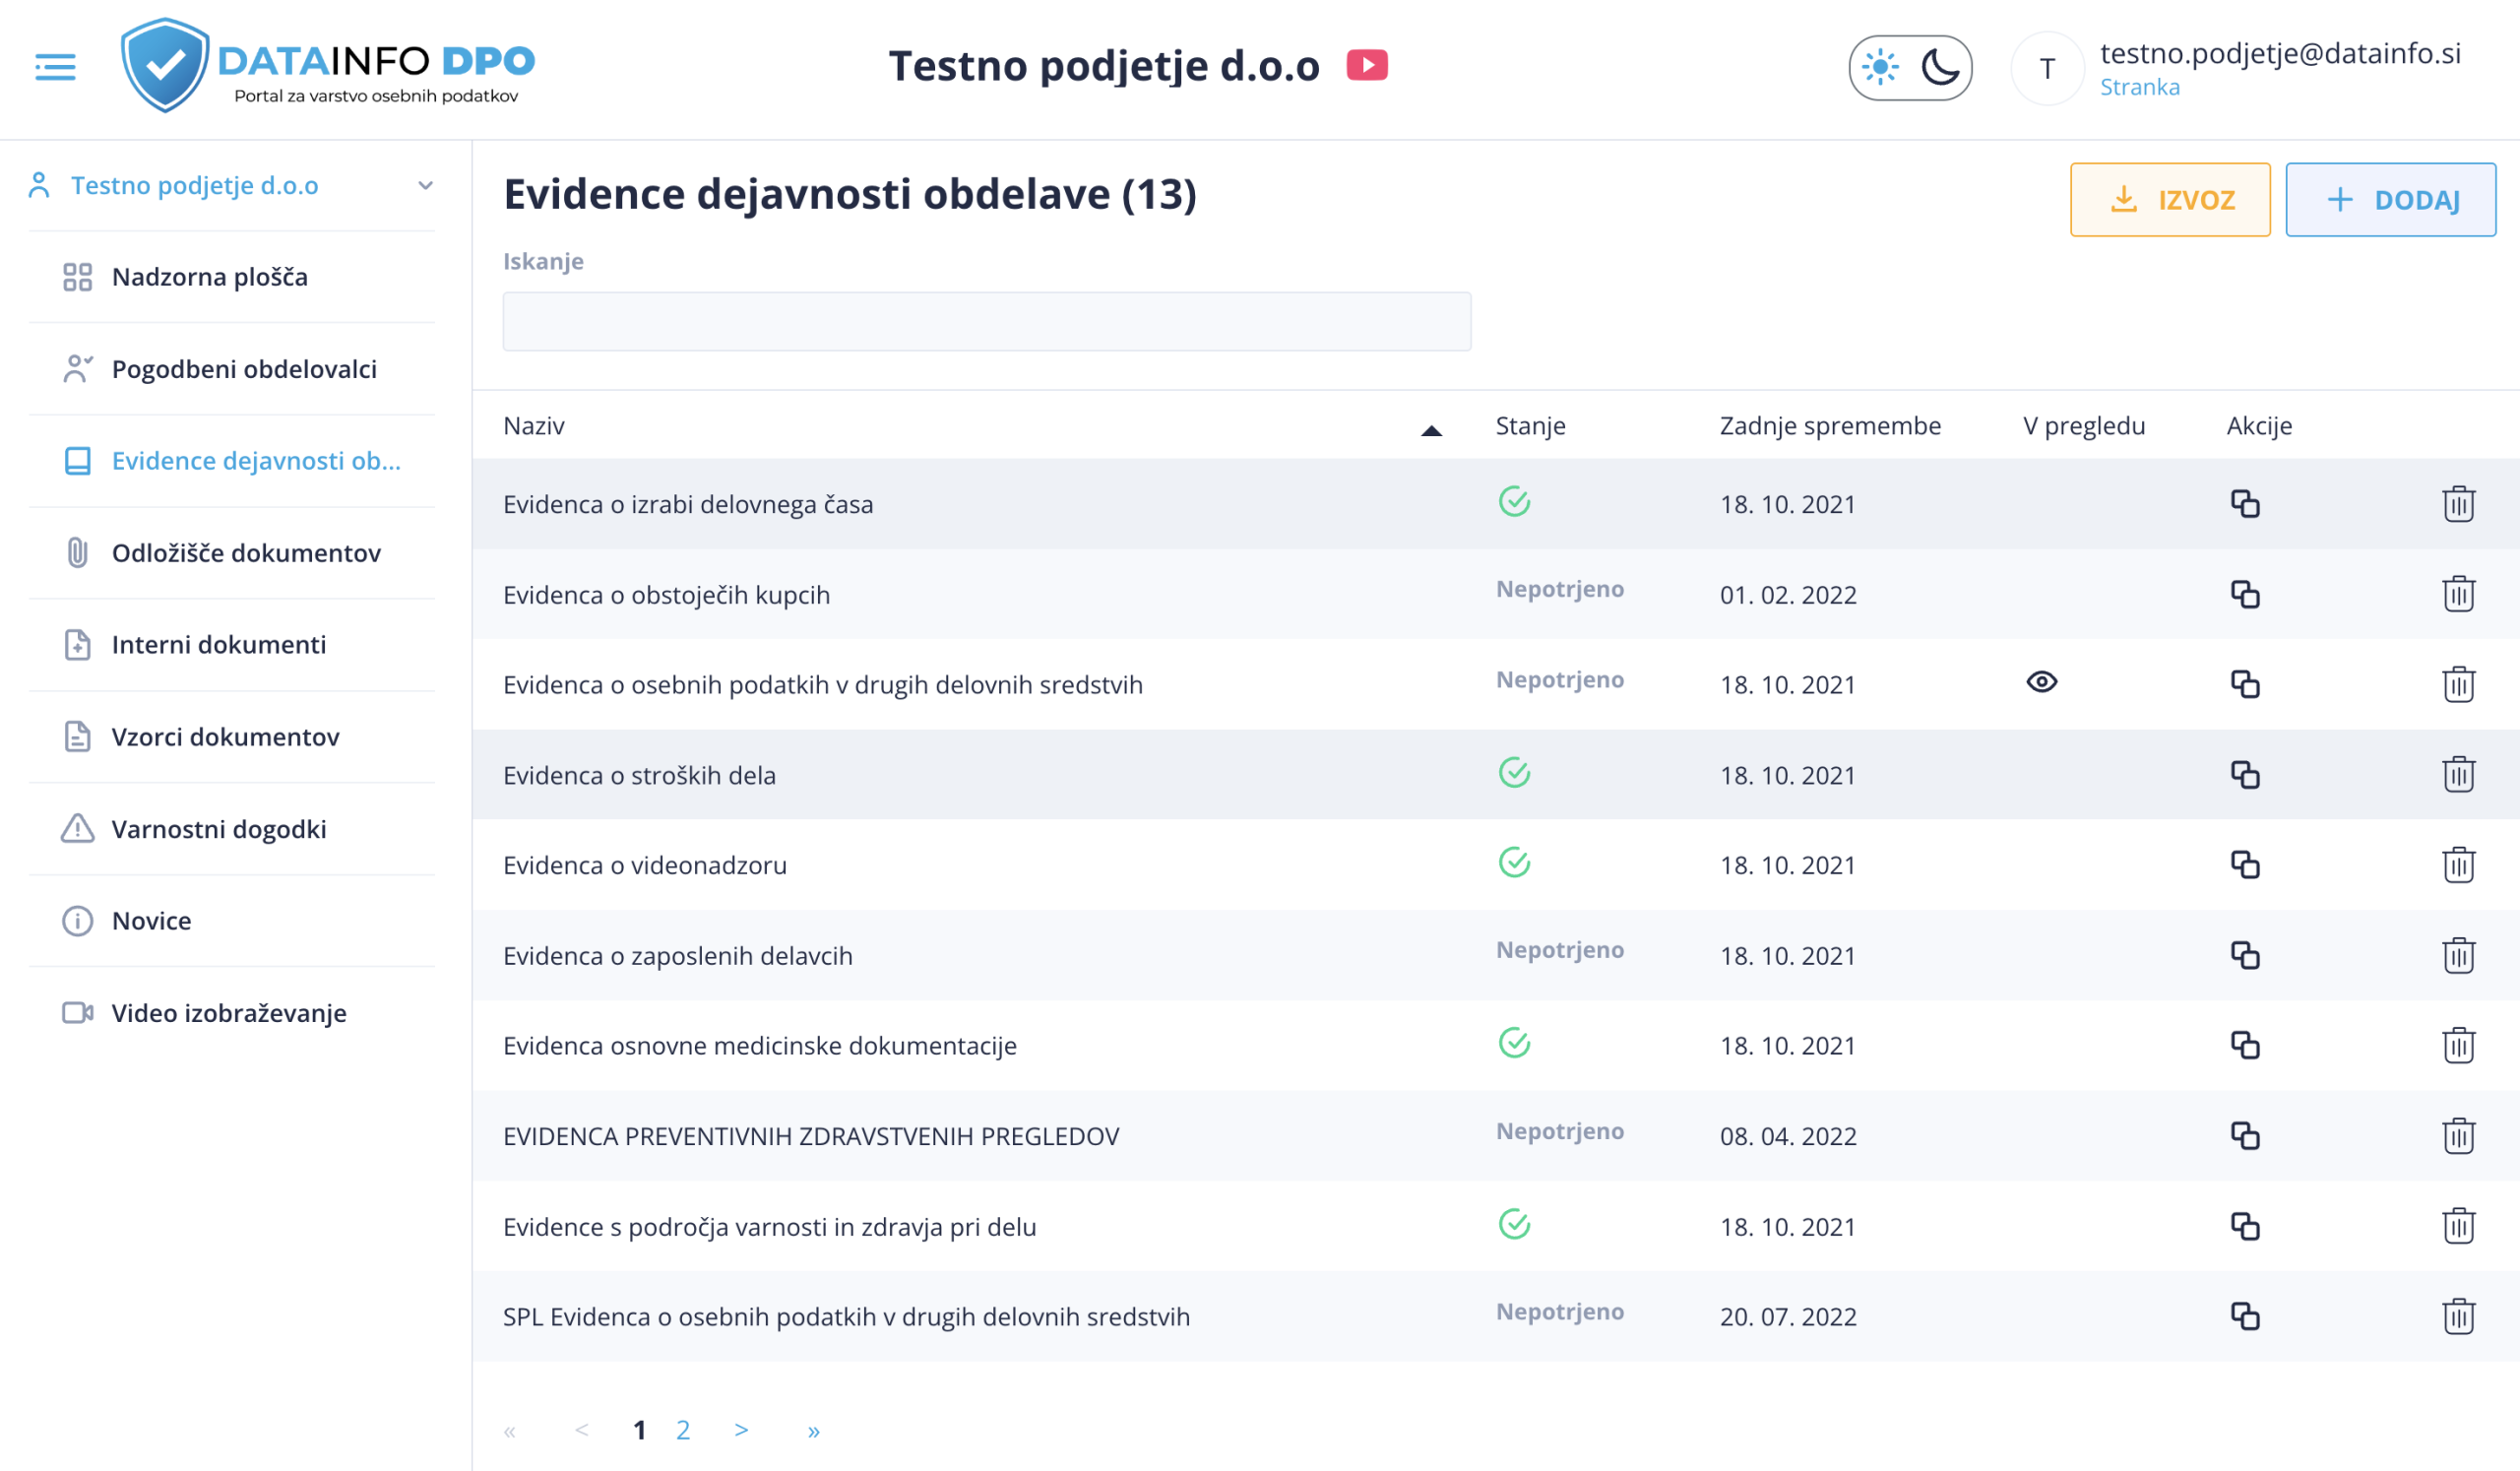Click Nepotrjeno status for obstoječih kupcih
The image size is (2520, 1471).
click(1559, 589)
